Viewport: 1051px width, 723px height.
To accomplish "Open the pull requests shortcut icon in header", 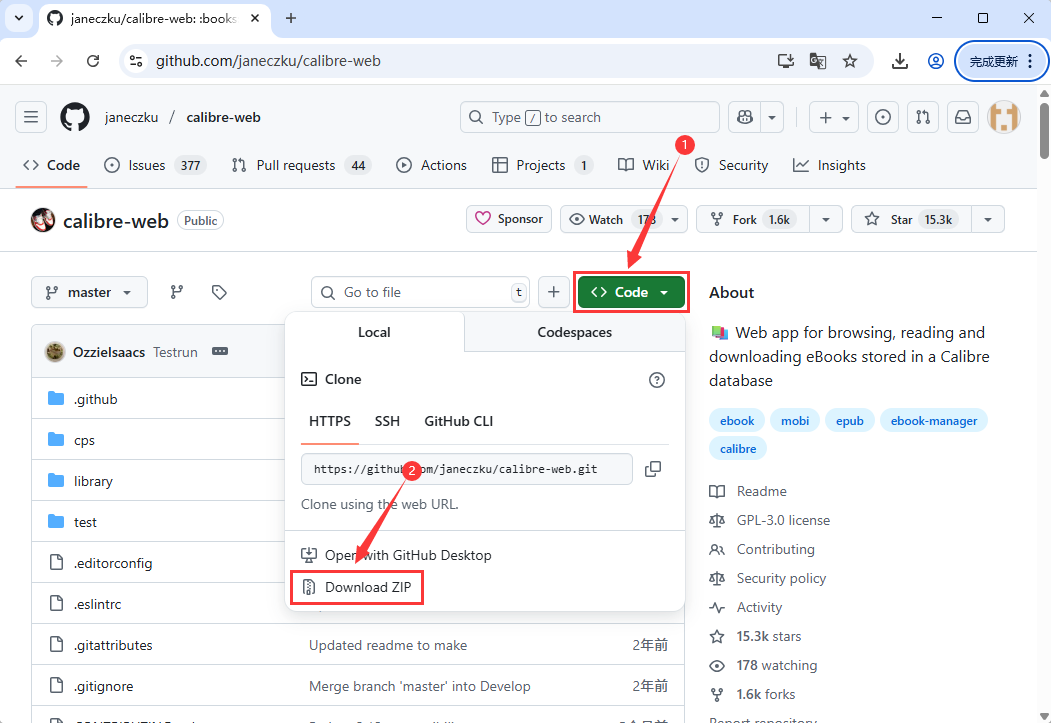I will point(923,117).
